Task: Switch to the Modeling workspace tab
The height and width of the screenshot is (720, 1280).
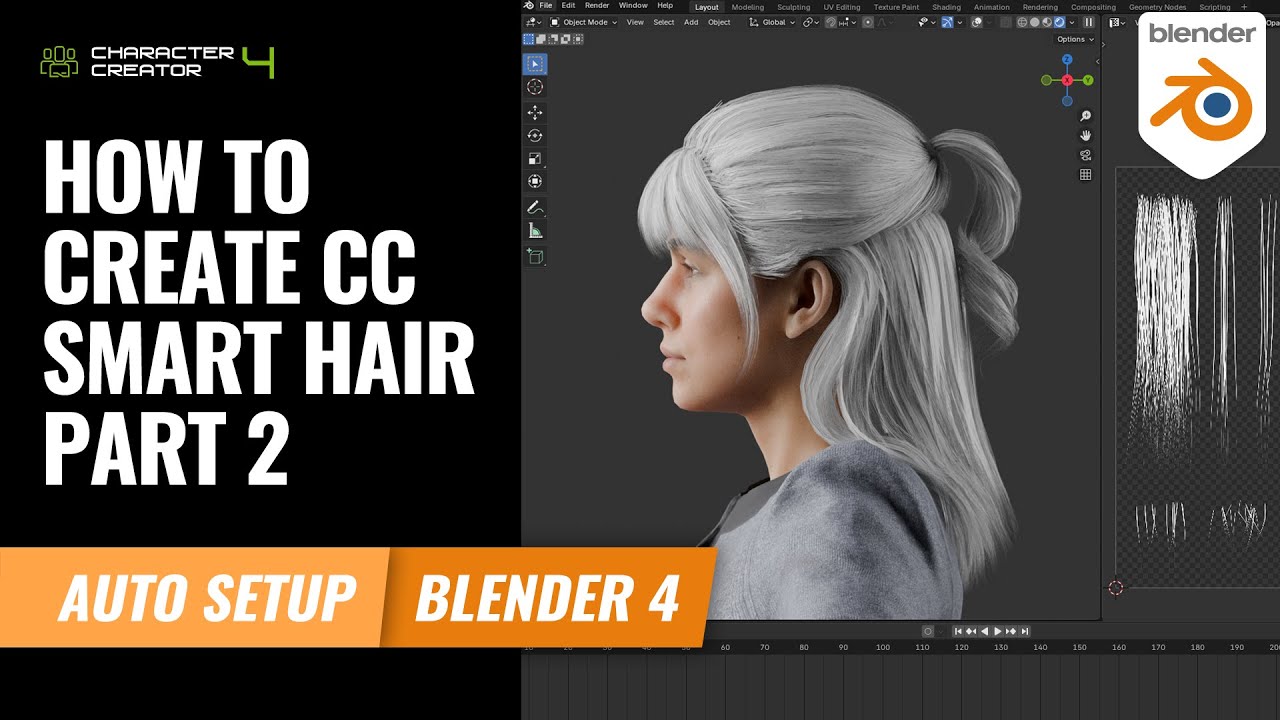Action: (x=748, y=7)
